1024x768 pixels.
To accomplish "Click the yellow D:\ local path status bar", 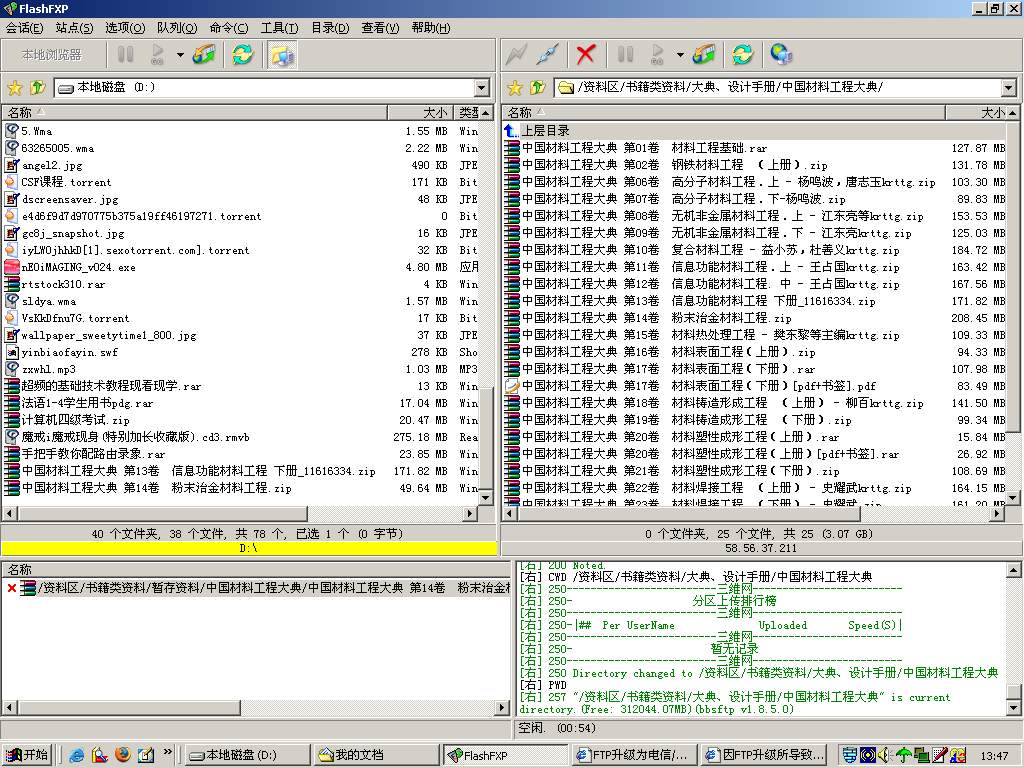I will coord(249,548).
